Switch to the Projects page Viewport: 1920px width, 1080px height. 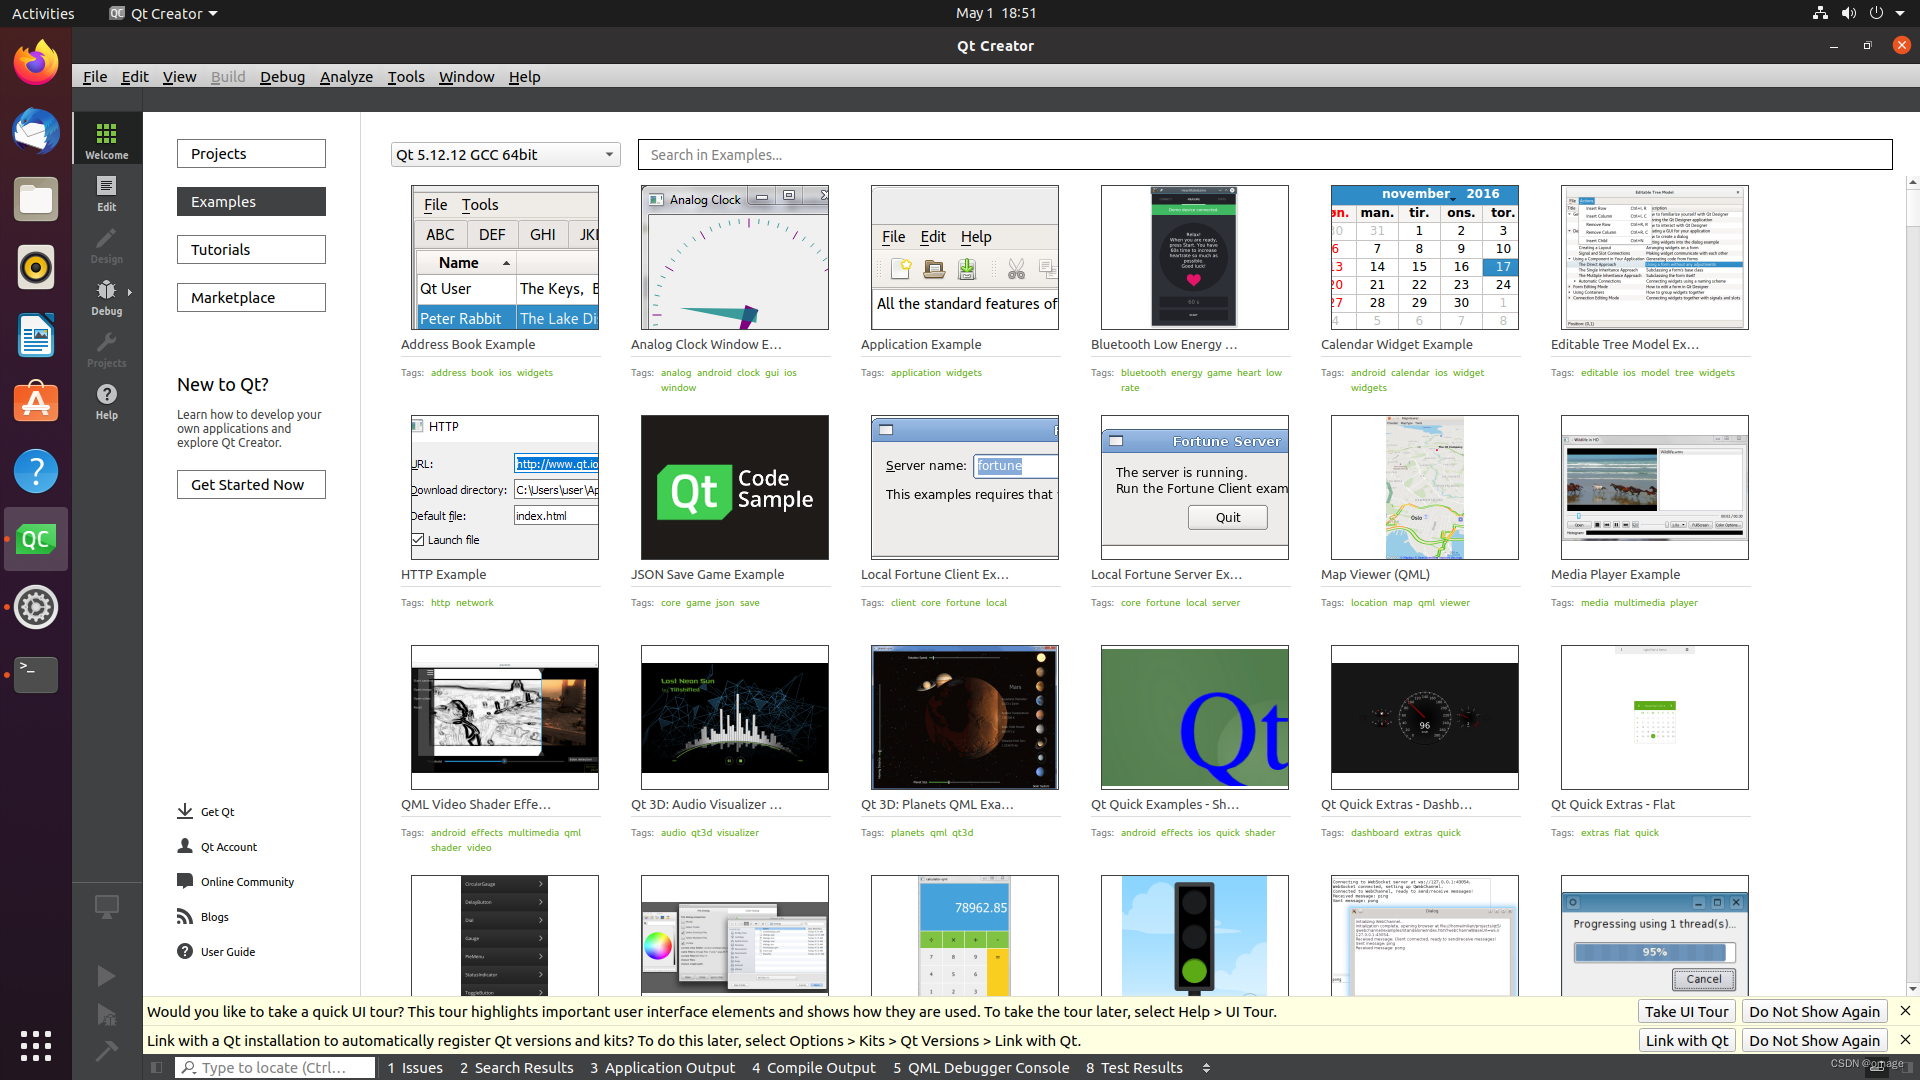click(251, 153)
